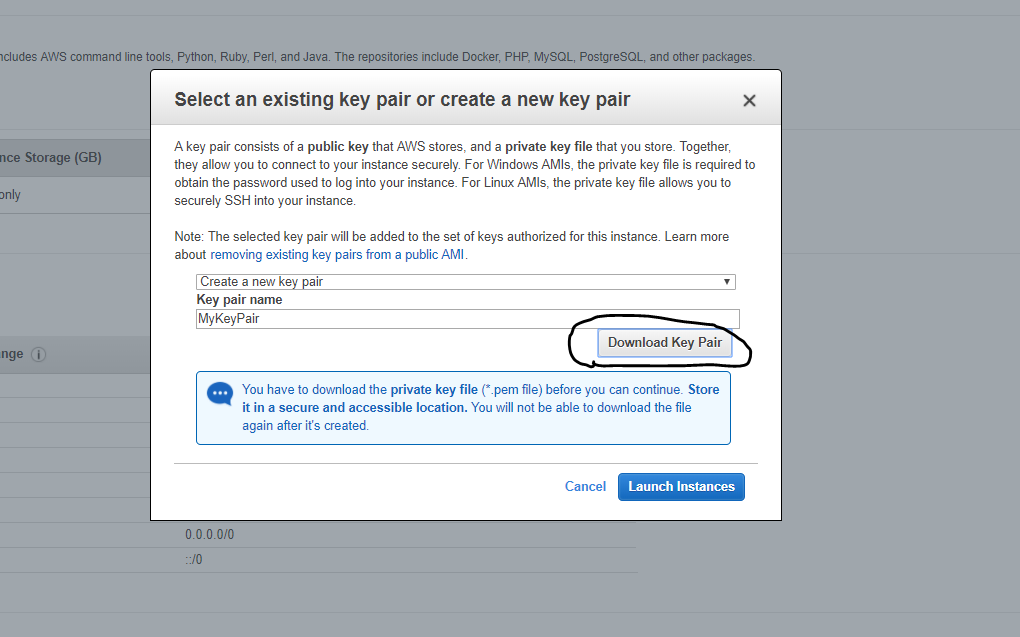Screen dimensions: 1020x637
Task: Click the note paragraph starting 'Note: The selected'
Action: (x=451, y=245)
